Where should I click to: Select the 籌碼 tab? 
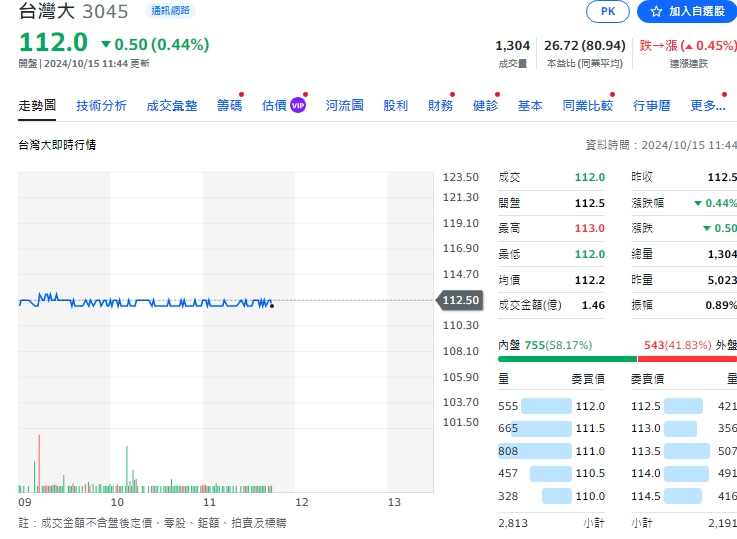click(x=229, y=105)
